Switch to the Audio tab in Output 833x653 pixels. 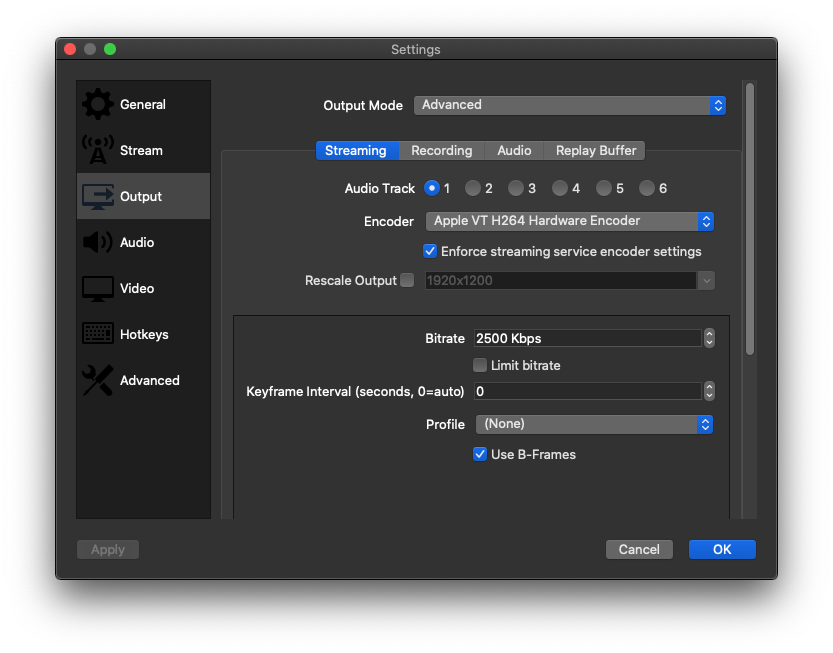pyautogui.click(x=514, y=150)
